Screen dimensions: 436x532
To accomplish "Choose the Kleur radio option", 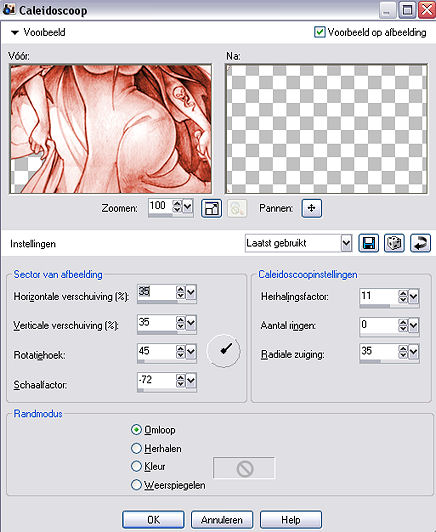I will coord(136,466).
